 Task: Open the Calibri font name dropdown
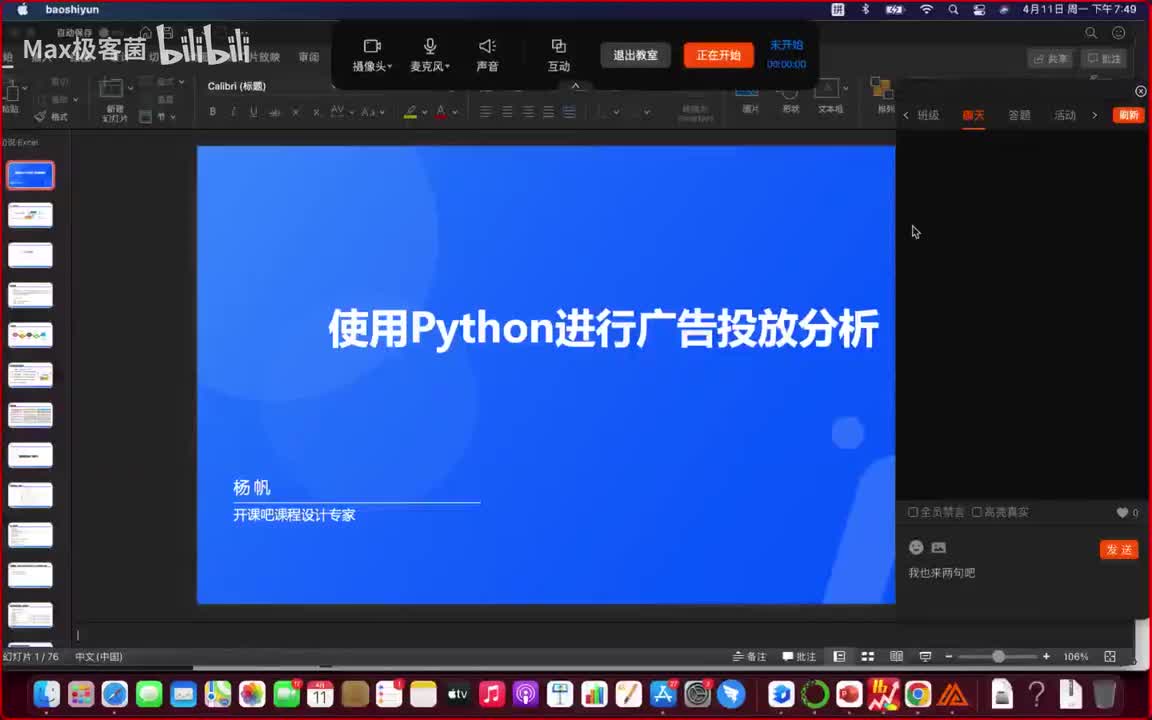269,86
